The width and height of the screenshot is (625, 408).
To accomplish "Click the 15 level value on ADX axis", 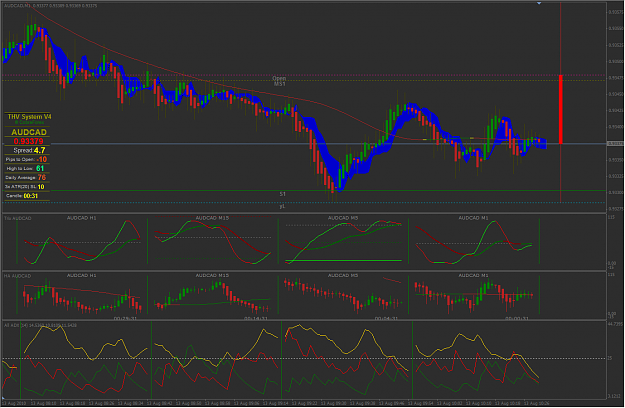I will pos(610,358).
